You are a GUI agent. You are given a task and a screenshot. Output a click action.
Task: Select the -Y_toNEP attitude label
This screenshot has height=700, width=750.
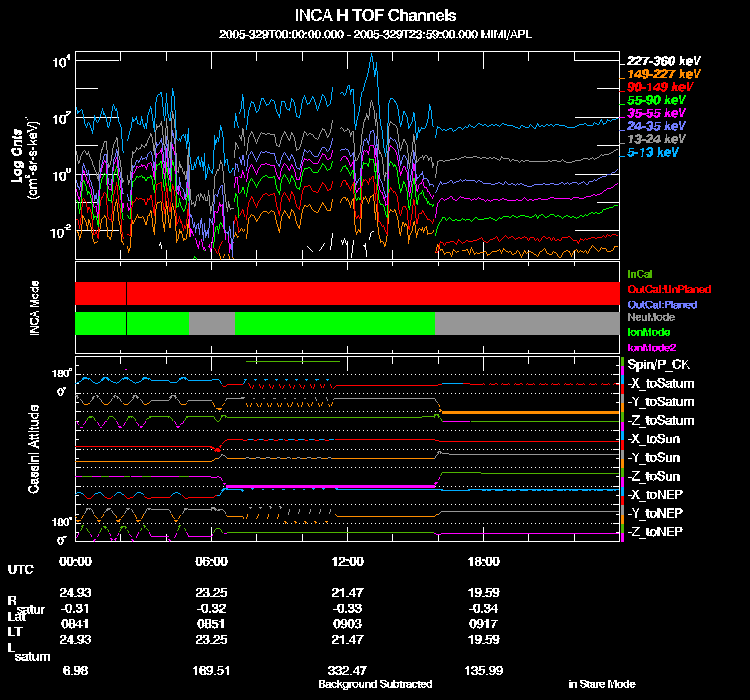655,513
